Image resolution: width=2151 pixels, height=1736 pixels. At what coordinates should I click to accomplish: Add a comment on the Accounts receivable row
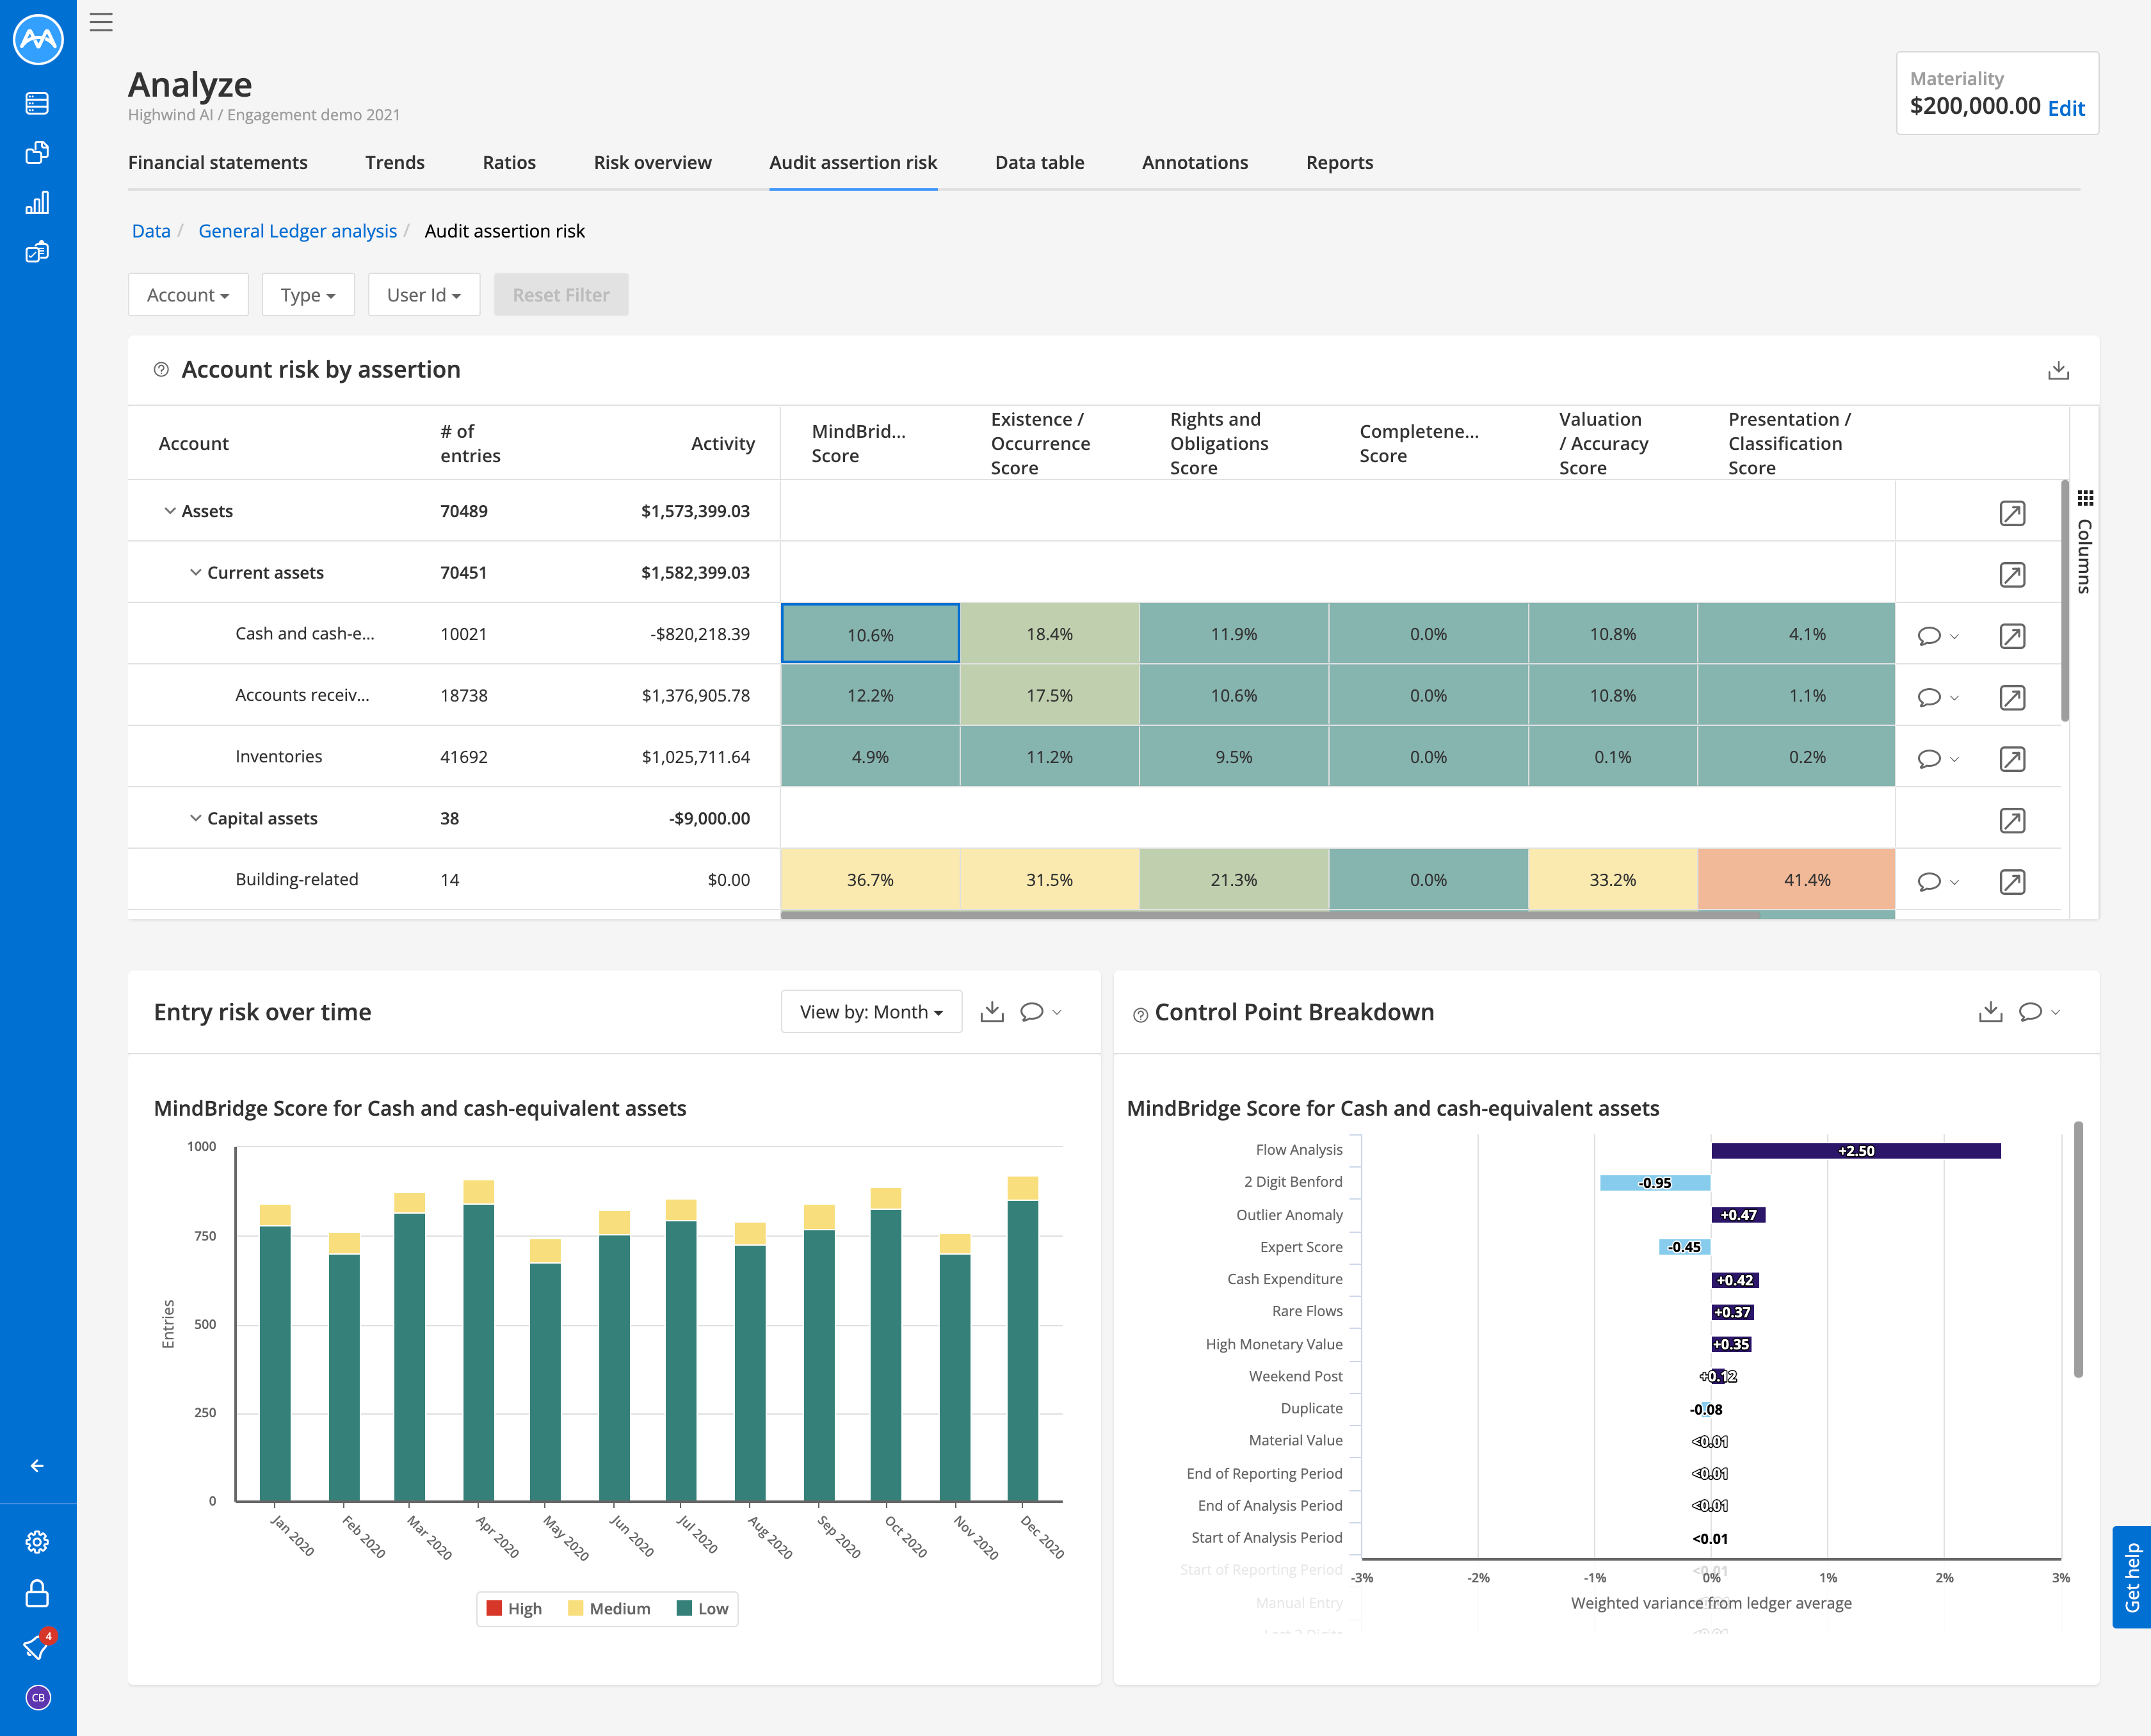tap(1929, 697)
